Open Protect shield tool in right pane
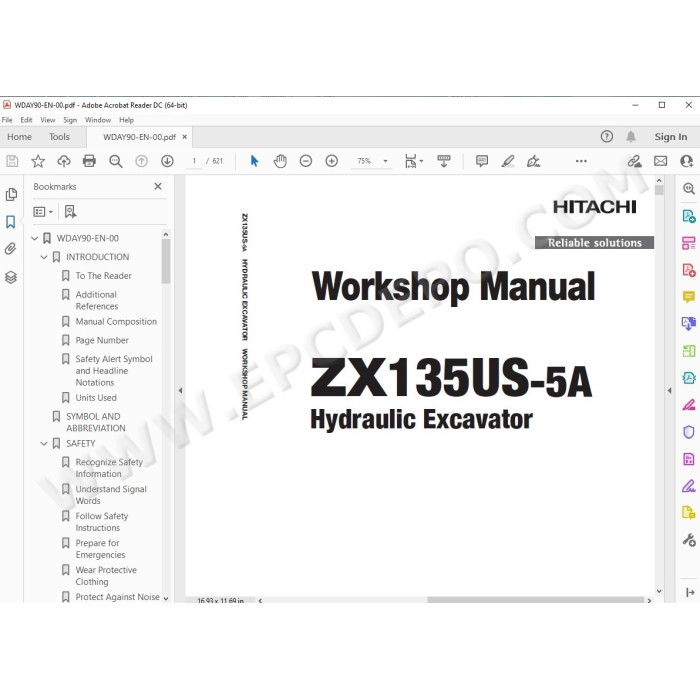The width and height of the screenshot is (700, 700). [689, 432]
